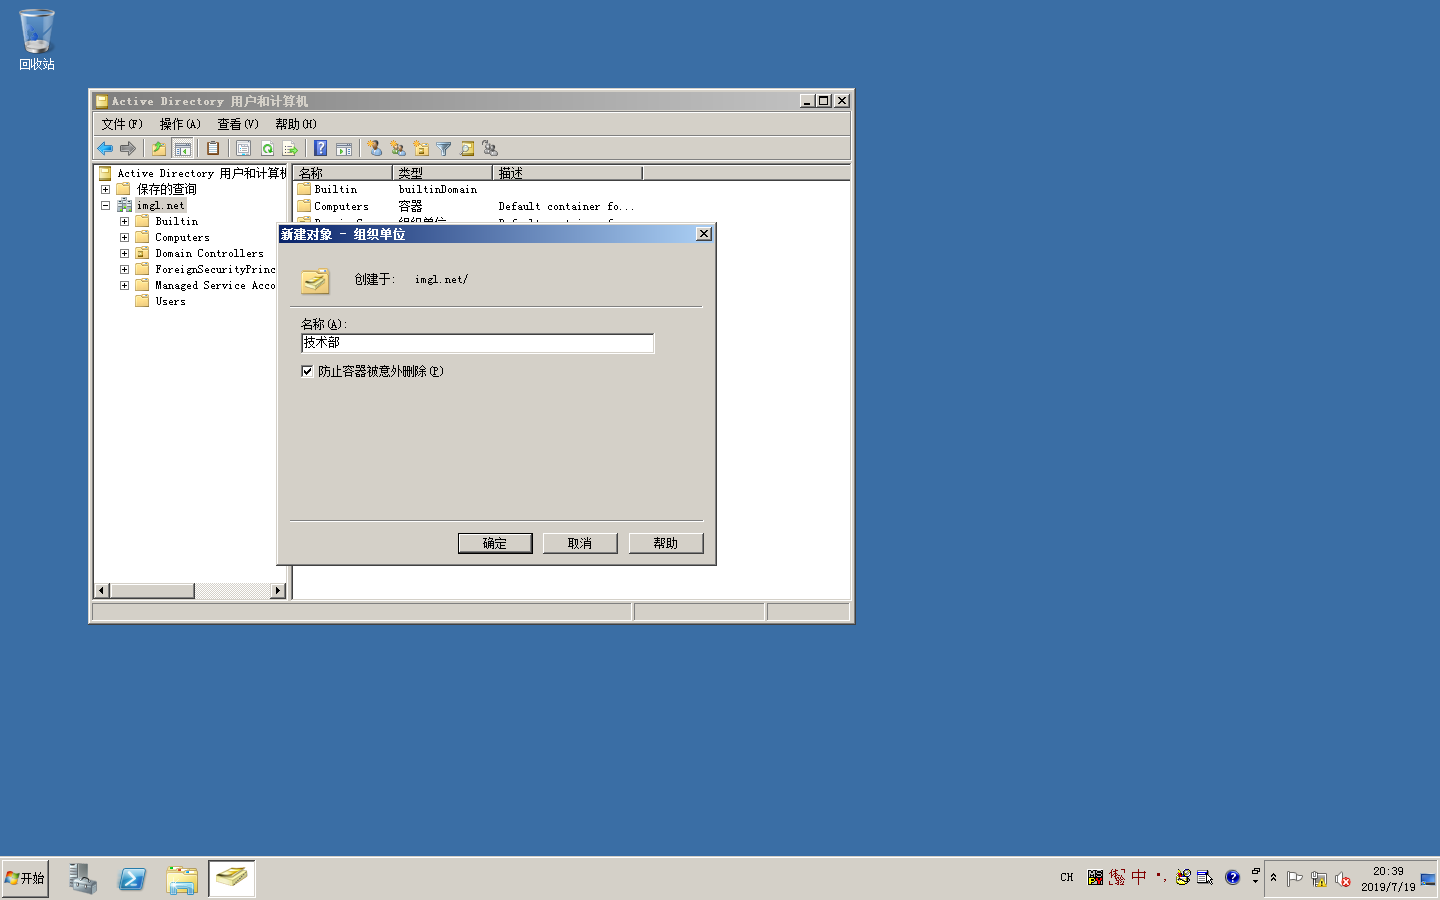The image size is (1440, 900).
Task: Click the 确定 (OK) button
Action: pos(495,543)
